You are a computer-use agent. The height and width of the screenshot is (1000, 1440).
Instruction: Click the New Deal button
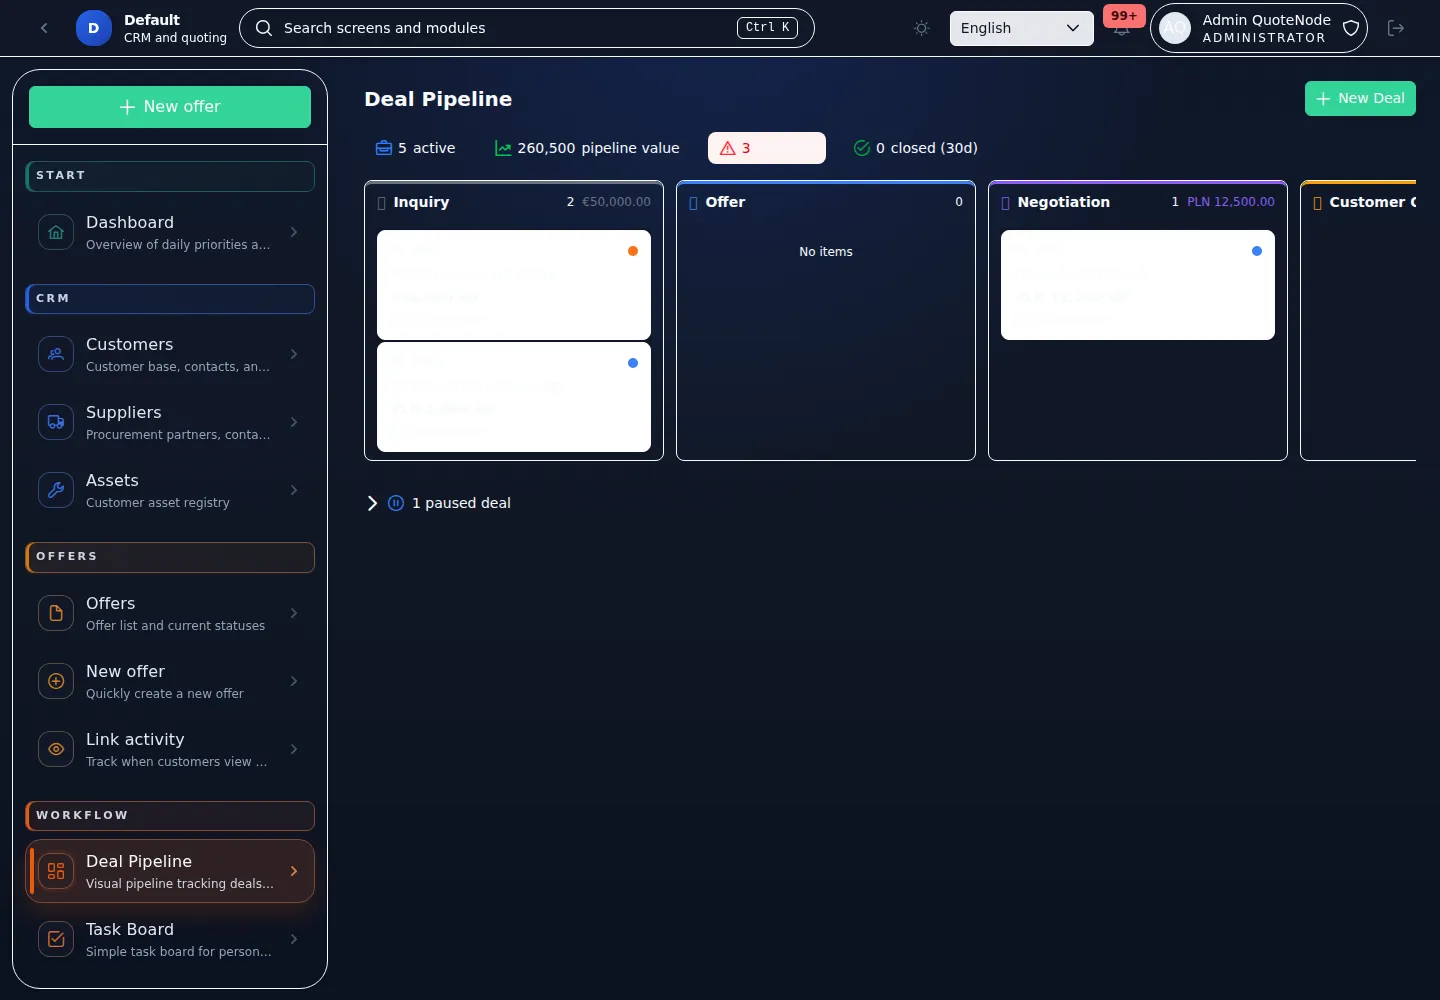(x=1360, y=98)
